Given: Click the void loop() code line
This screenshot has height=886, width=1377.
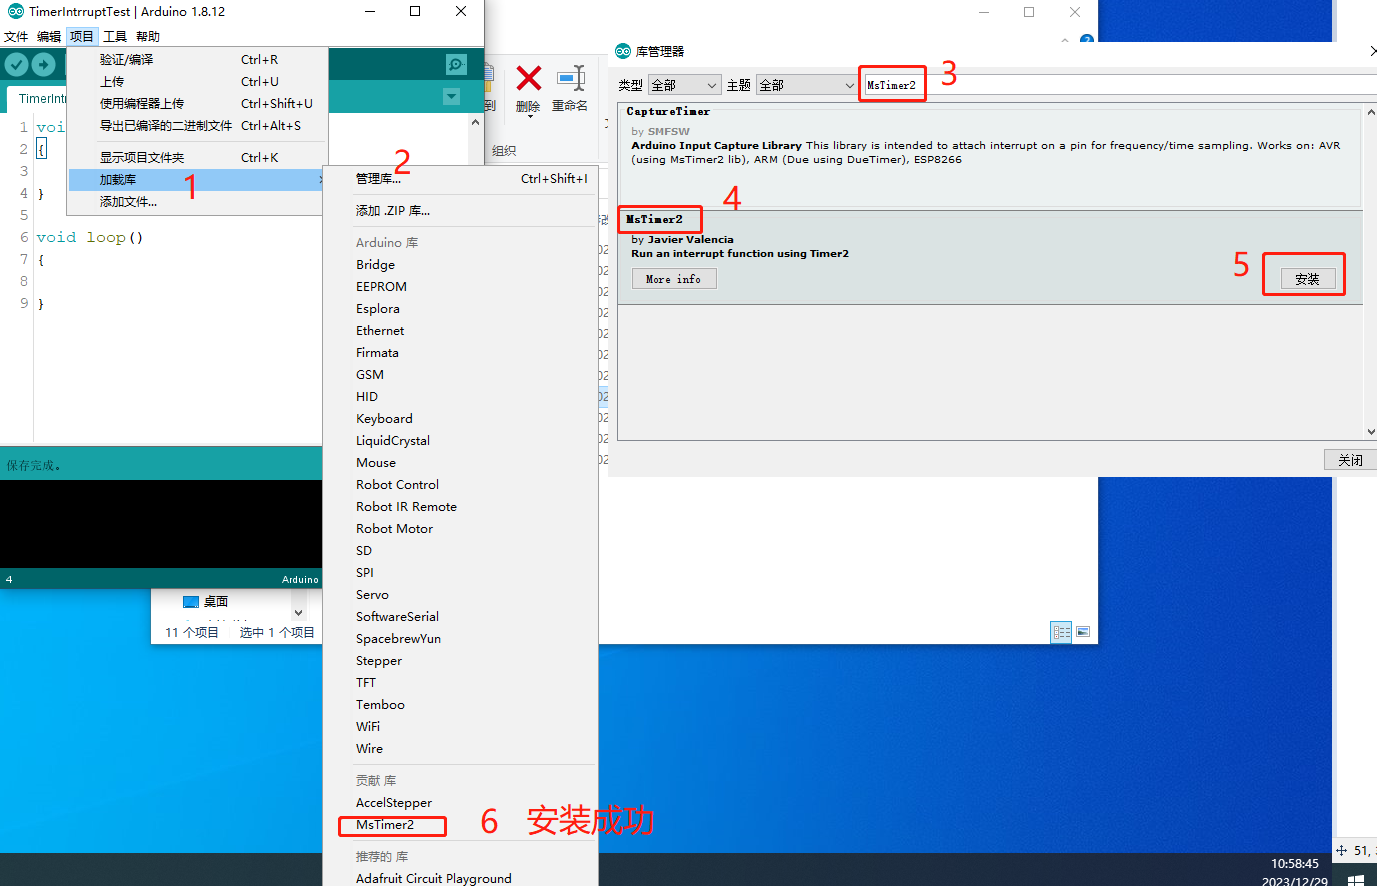Looking at the screenshot, I should coord(90,237).
